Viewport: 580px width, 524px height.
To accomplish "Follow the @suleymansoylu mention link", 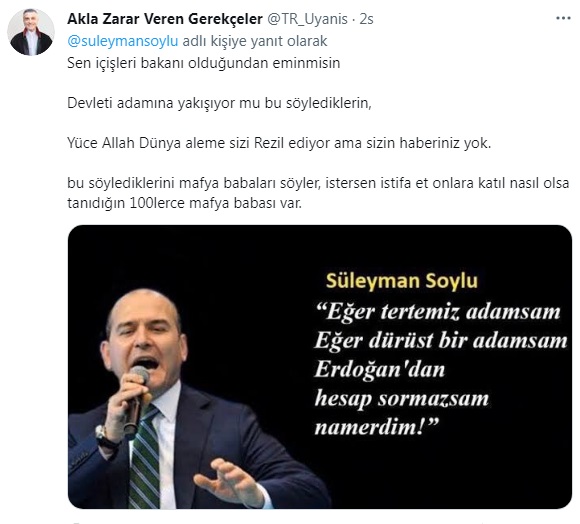I will (x=122, y=41).
